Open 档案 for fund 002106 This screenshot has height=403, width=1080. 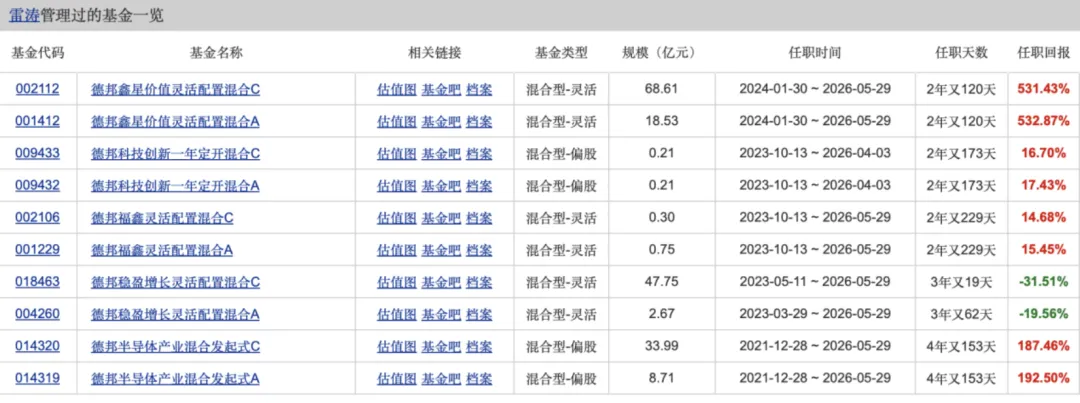pos(479,218)
